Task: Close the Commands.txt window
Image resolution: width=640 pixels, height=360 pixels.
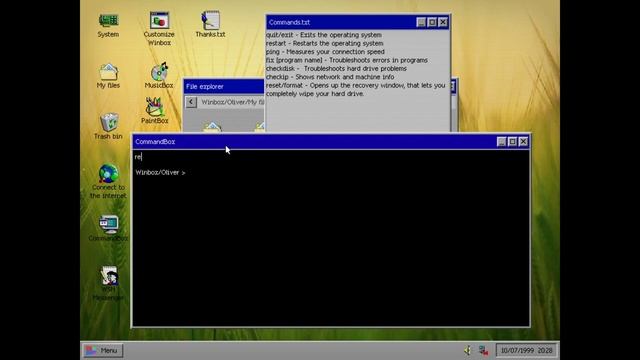Action: (443, 22)
